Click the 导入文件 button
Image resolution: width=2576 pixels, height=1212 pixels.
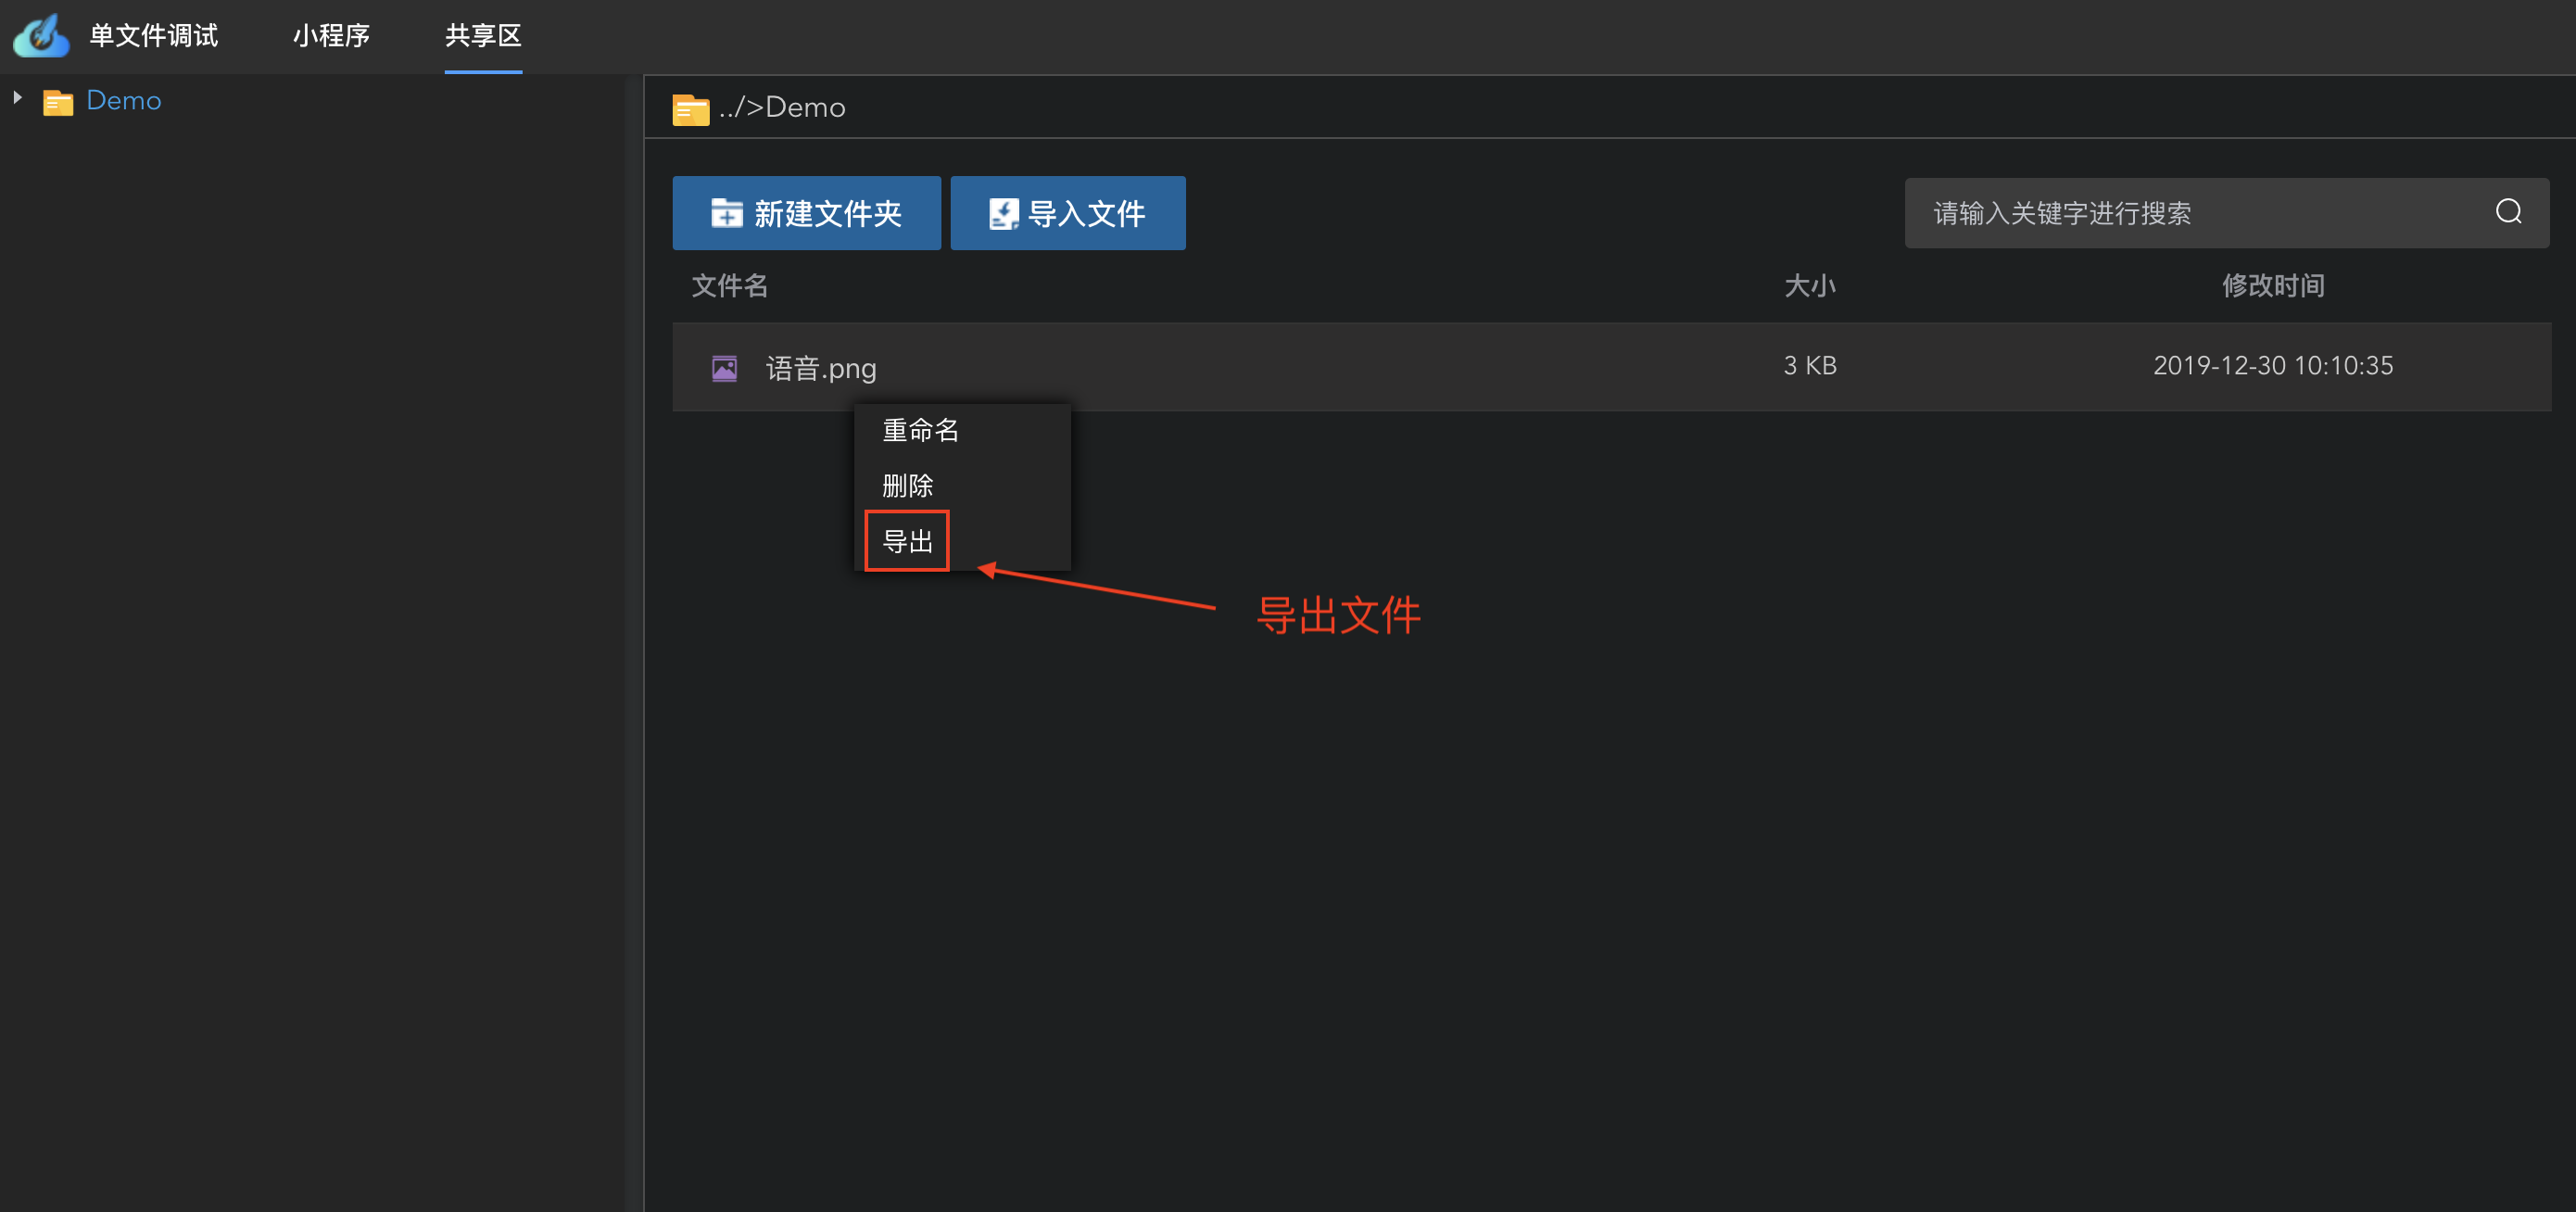[1067, 213]
